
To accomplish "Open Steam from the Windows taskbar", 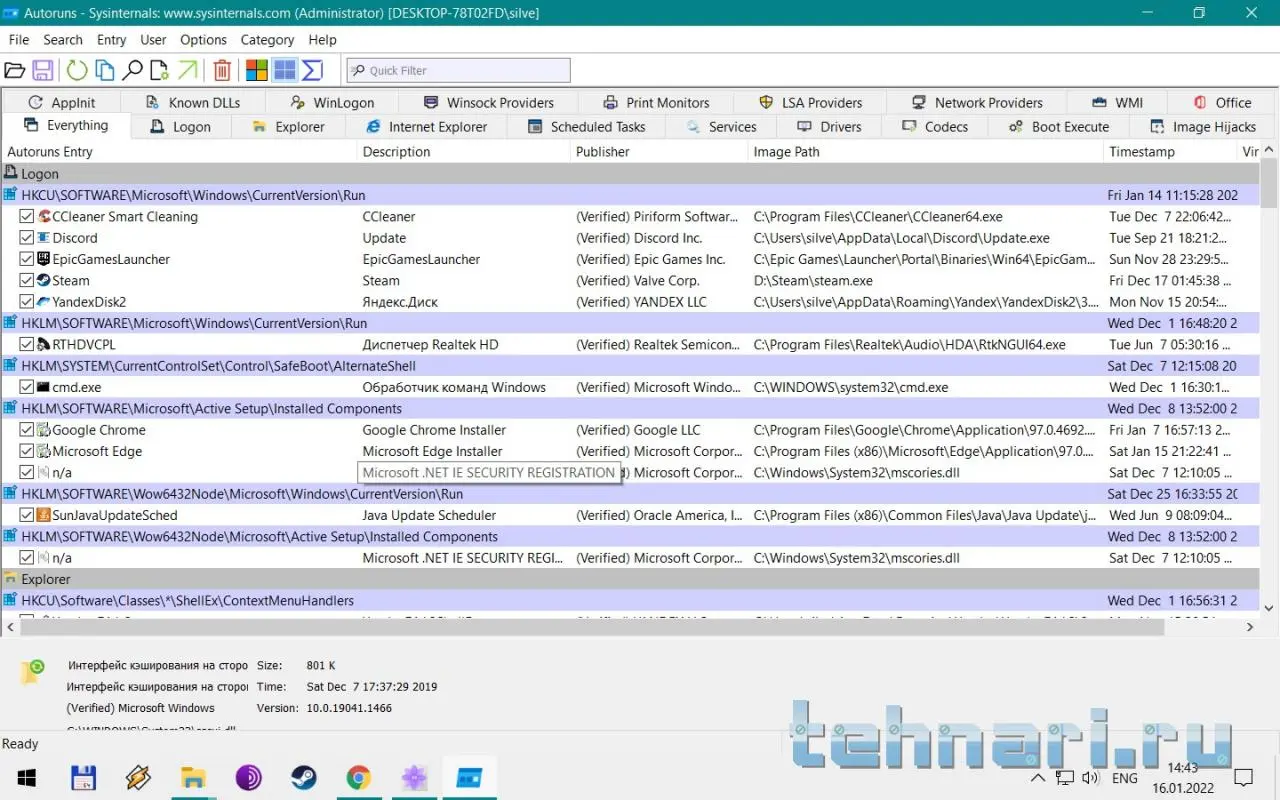I will click(x=304, y=778).
